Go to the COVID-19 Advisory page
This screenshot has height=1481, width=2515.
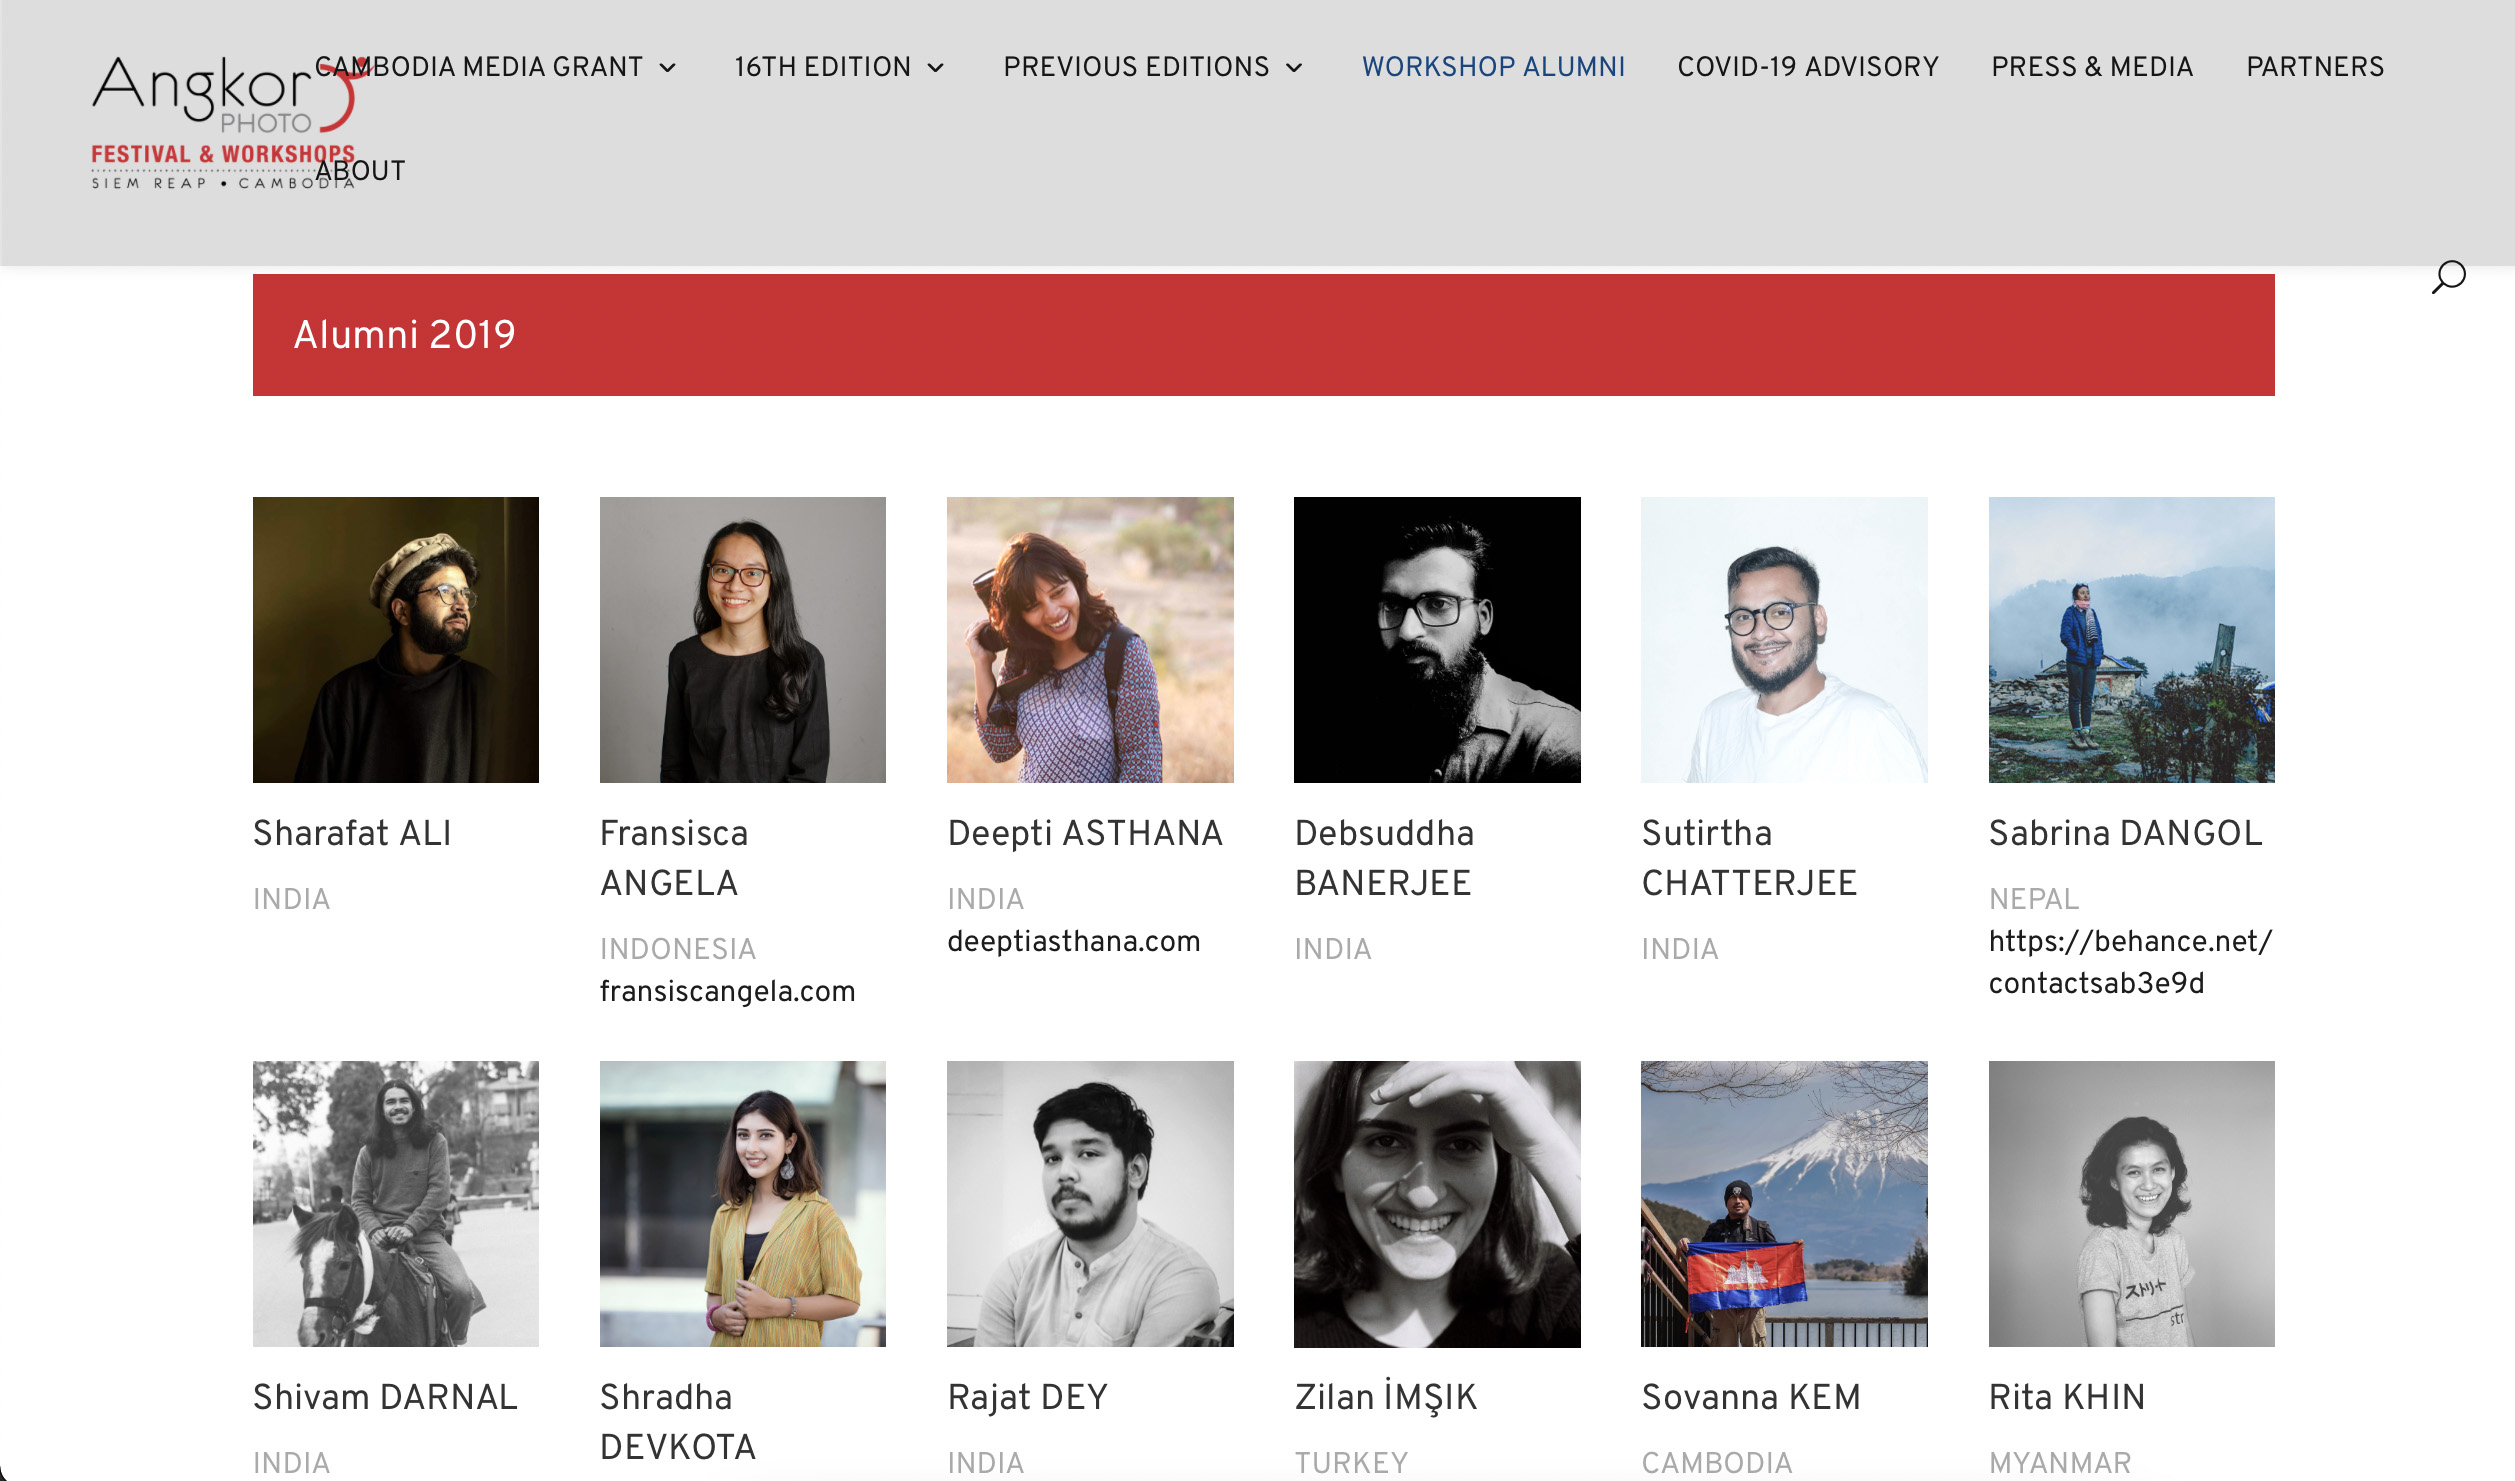1807,67
